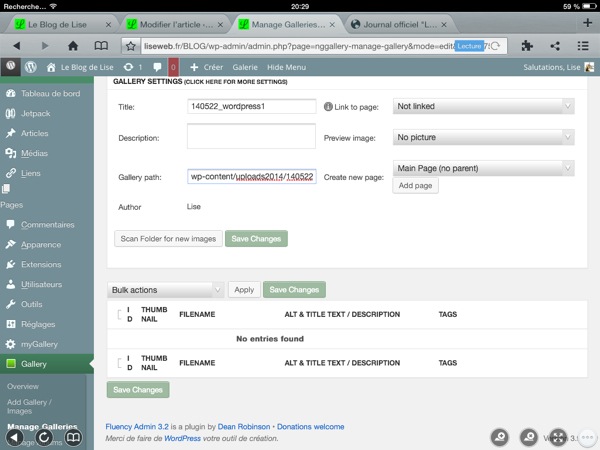The height and width of the screenshot is (450, 600).
Task: Open Créer in the admin bar
Action: tap(207, 66)
